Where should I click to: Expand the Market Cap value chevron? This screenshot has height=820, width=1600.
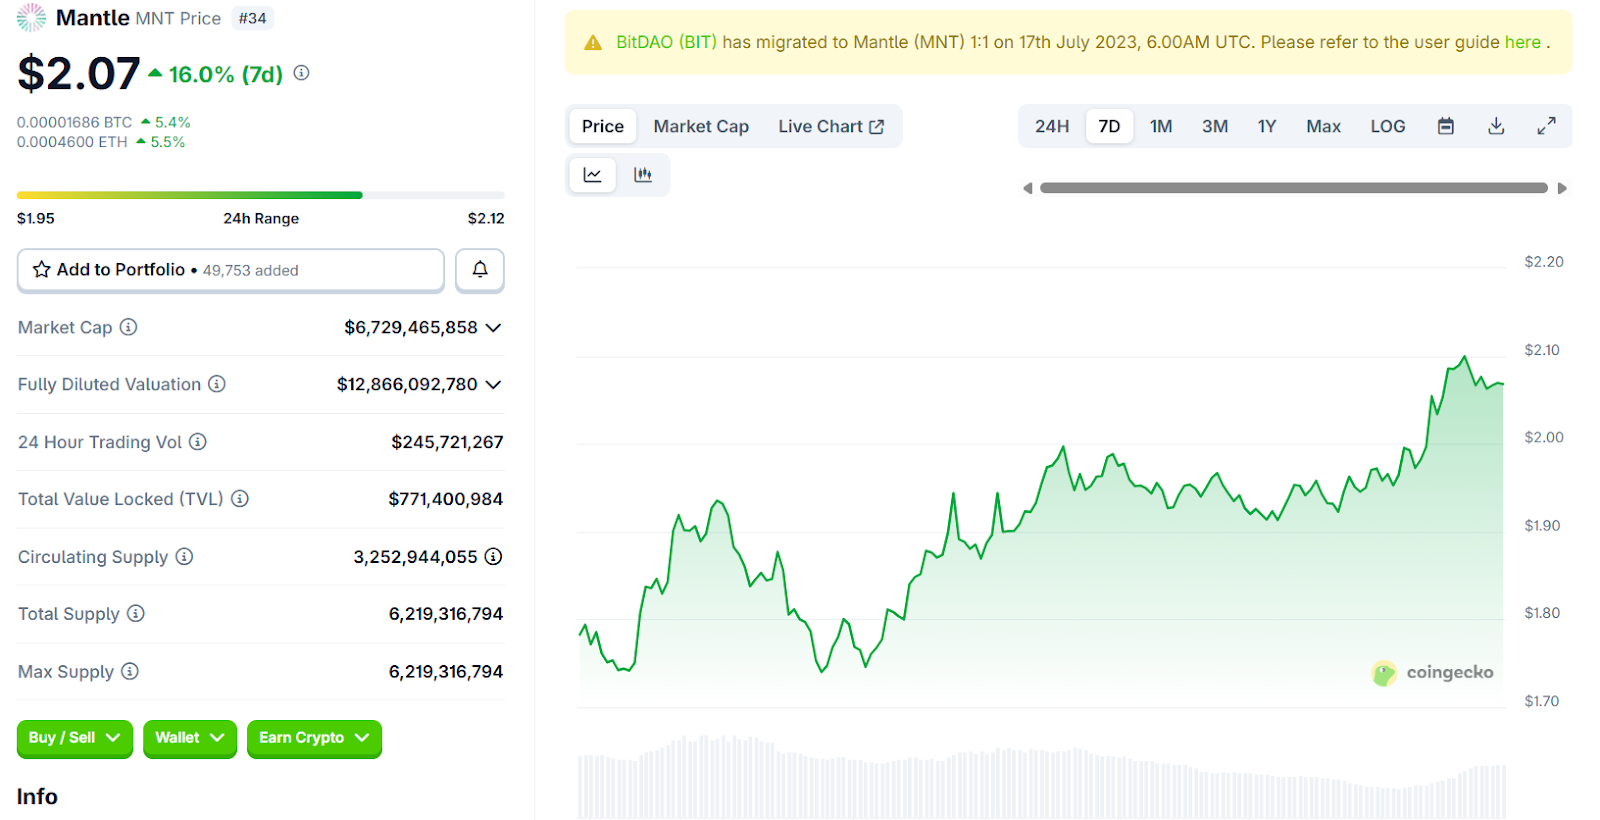493,328
